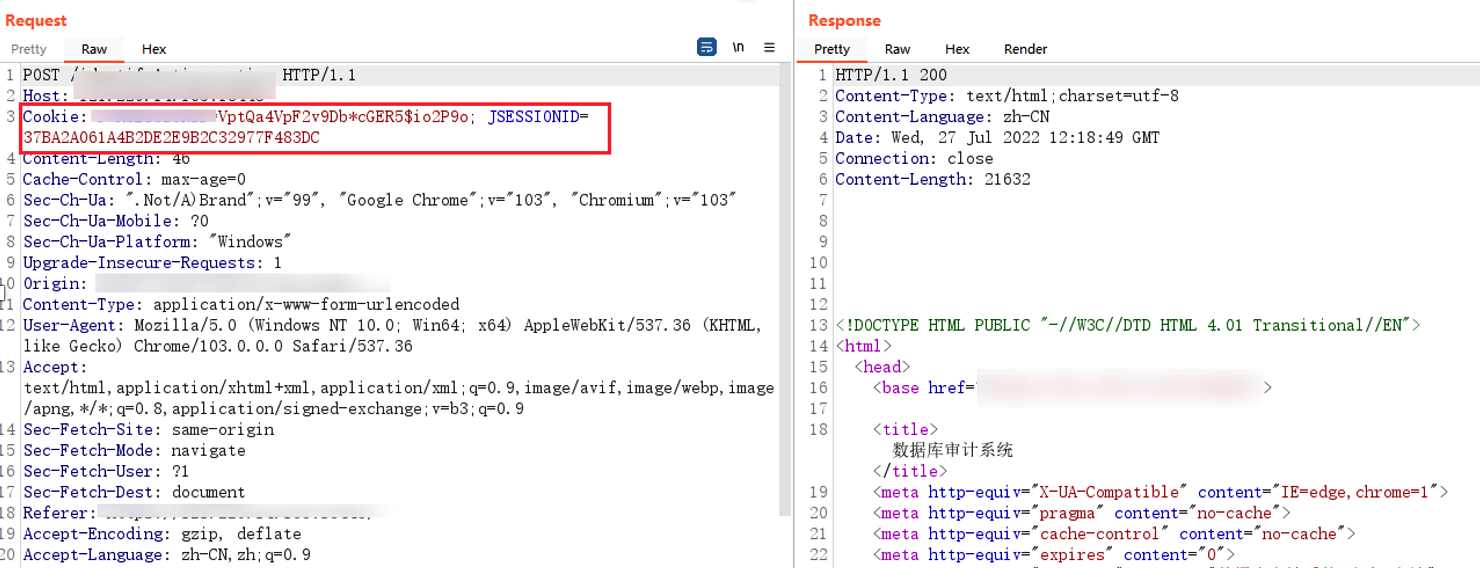Click the Response Content-Length 21632 line
1480x568 pixels.
click(932, 179)
